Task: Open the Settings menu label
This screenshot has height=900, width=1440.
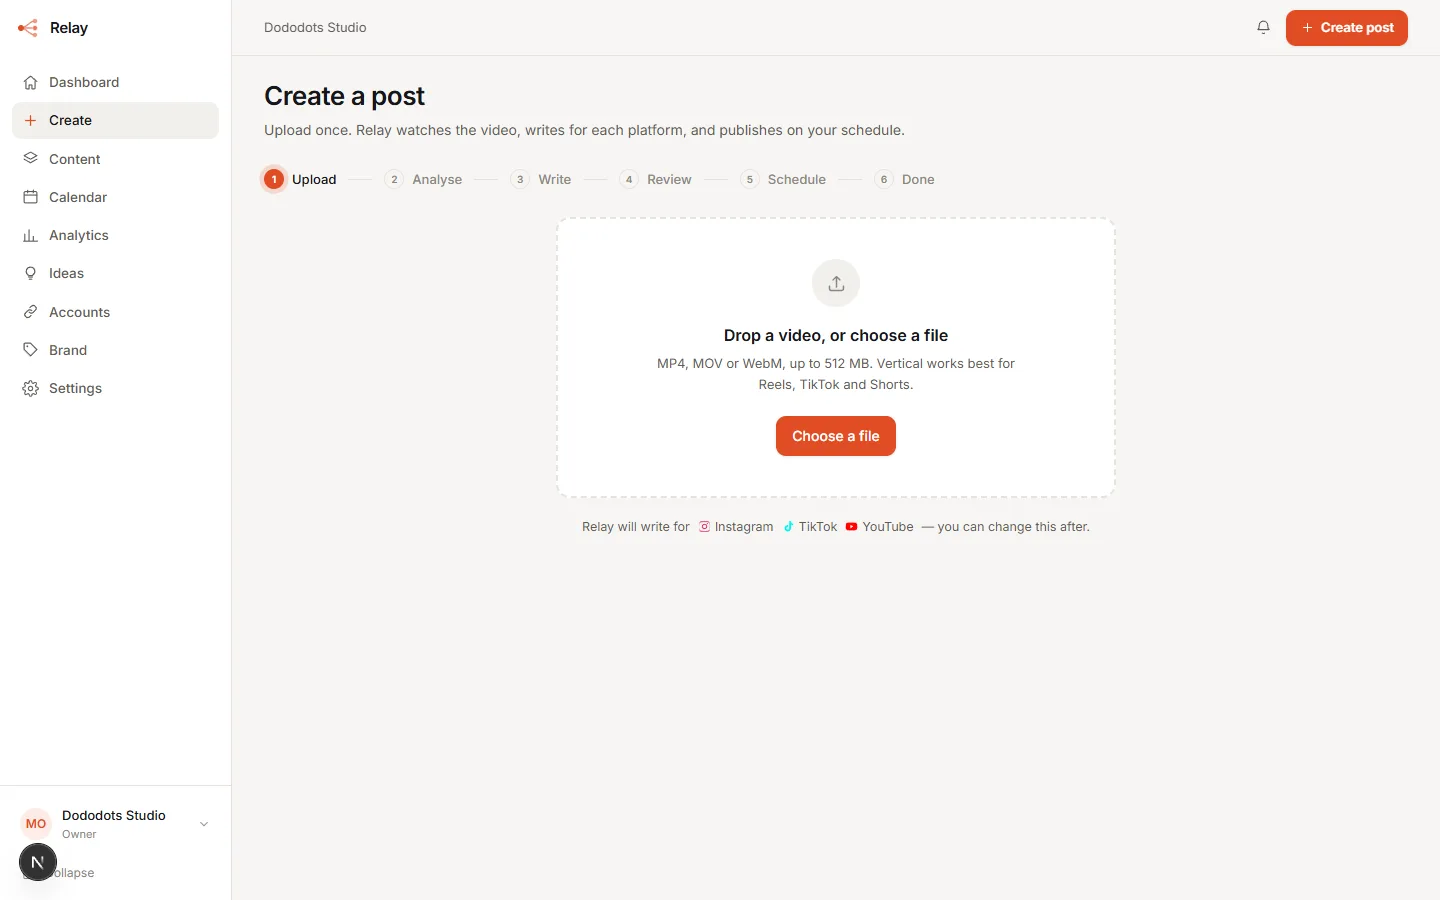Action: (75, 388)
